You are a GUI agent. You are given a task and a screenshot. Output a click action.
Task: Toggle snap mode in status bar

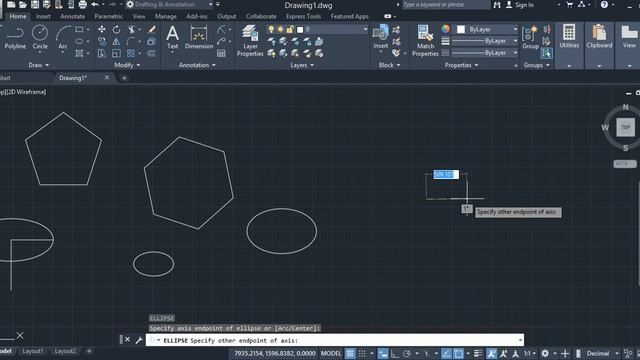362,353
